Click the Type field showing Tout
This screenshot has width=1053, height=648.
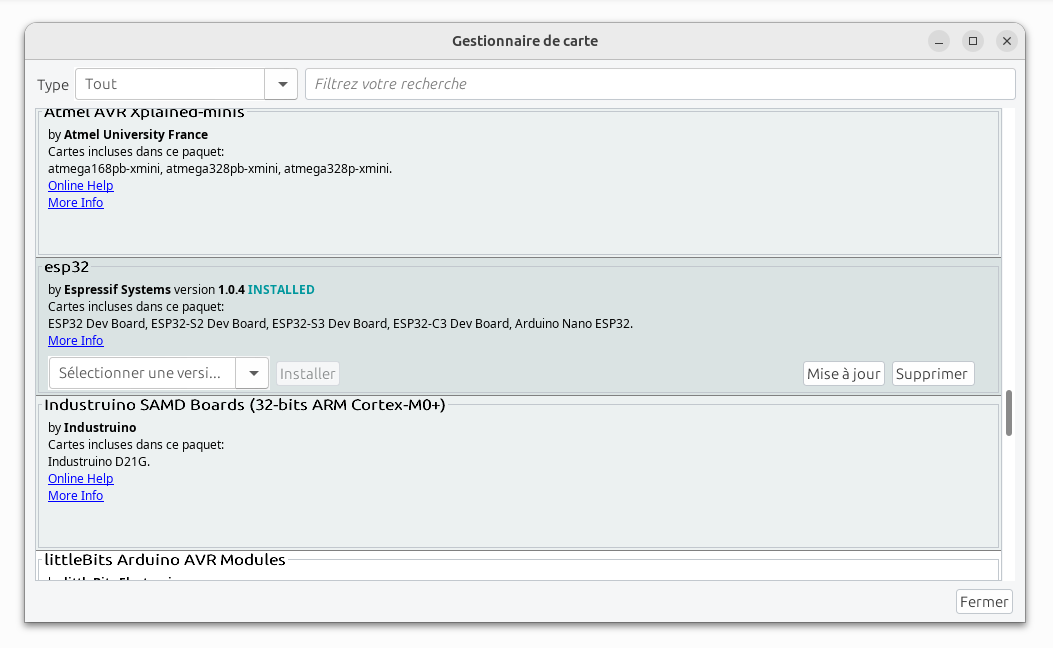(x=170, y=84)
